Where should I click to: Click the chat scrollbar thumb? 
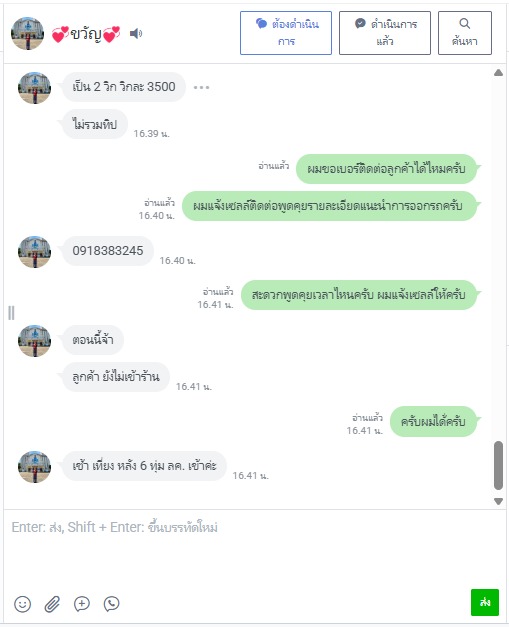(x=498, y=465)
